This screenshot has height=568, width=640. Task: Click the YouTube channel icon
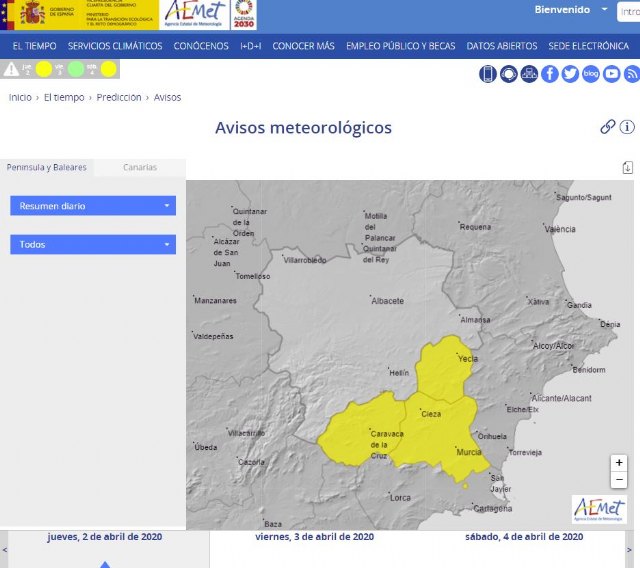coord(611,73)
